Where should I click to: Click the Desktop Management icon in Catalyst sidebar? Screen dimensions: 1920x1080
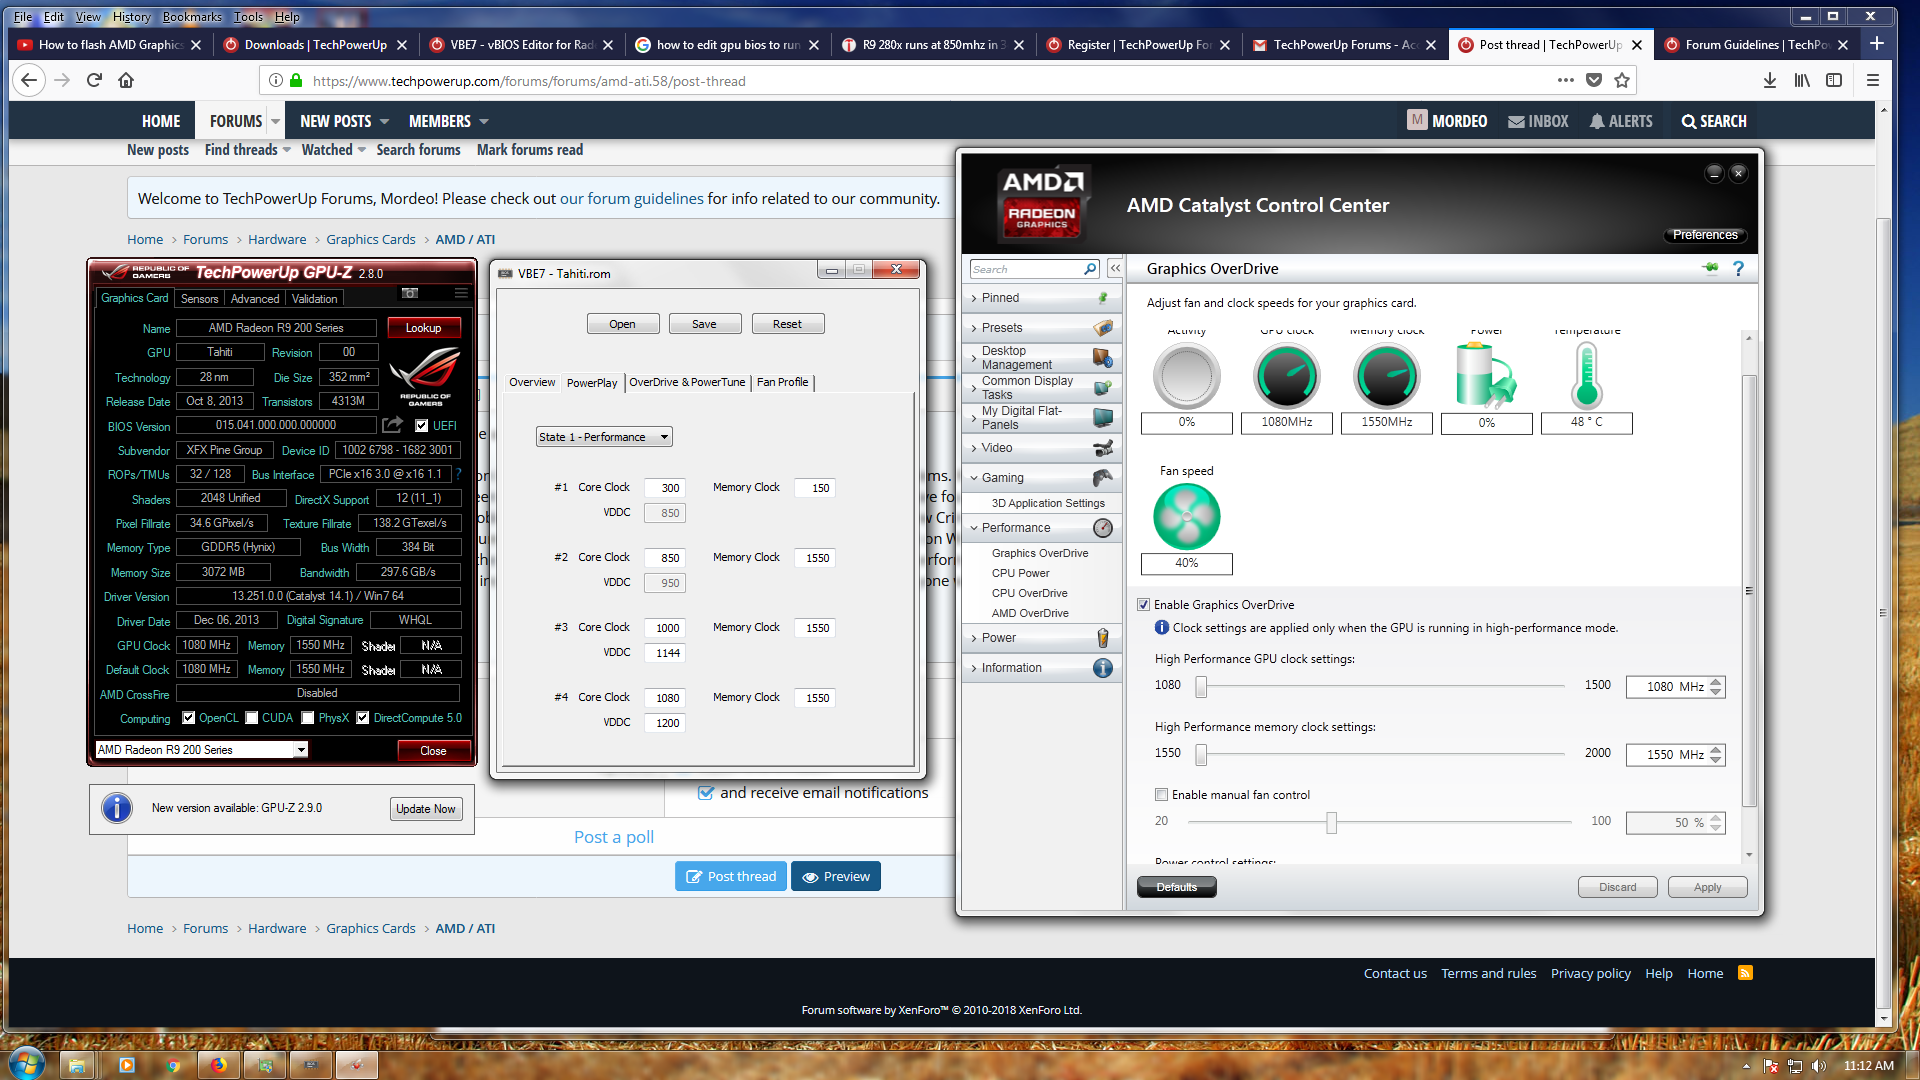pos(1103,358)
